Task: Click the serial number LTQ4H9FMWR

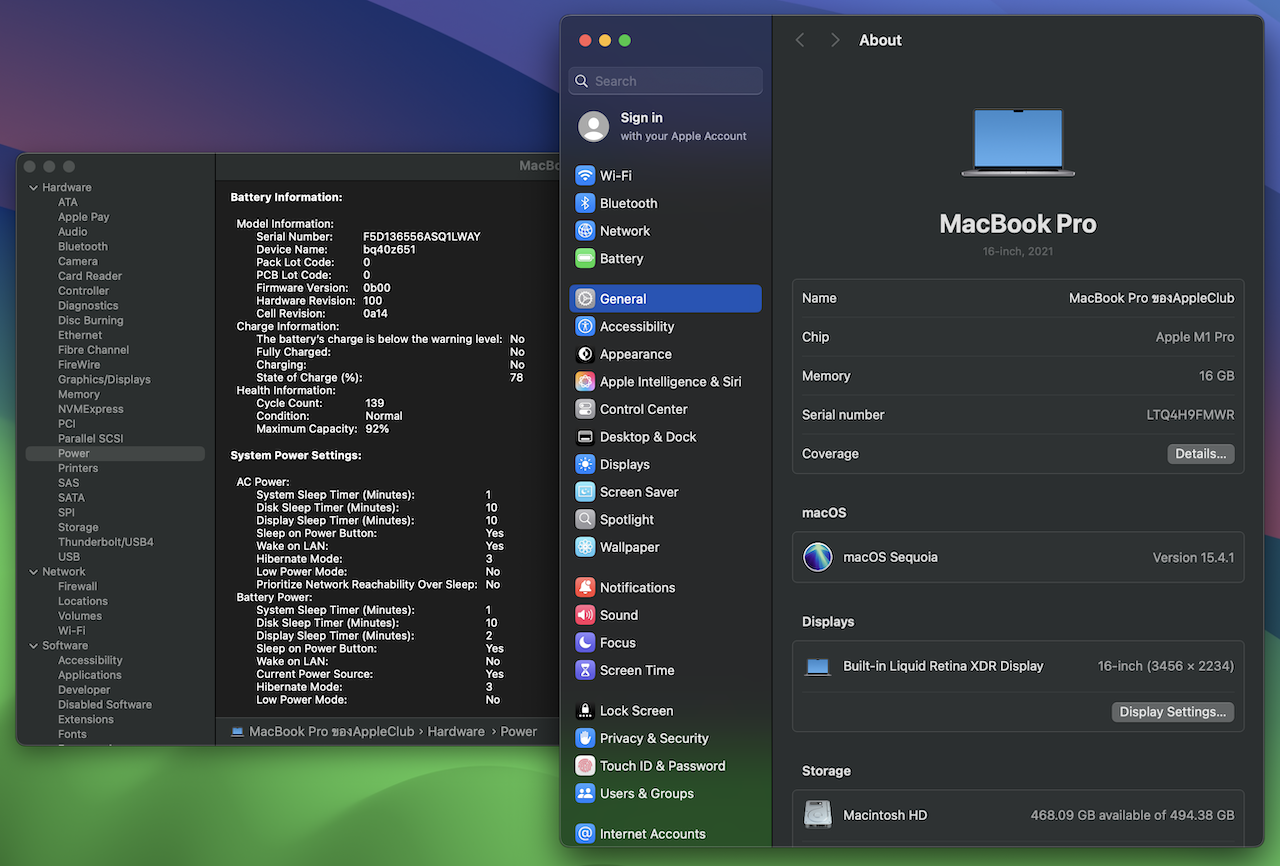Action: pyautogui.click(x=1190, y=415)
